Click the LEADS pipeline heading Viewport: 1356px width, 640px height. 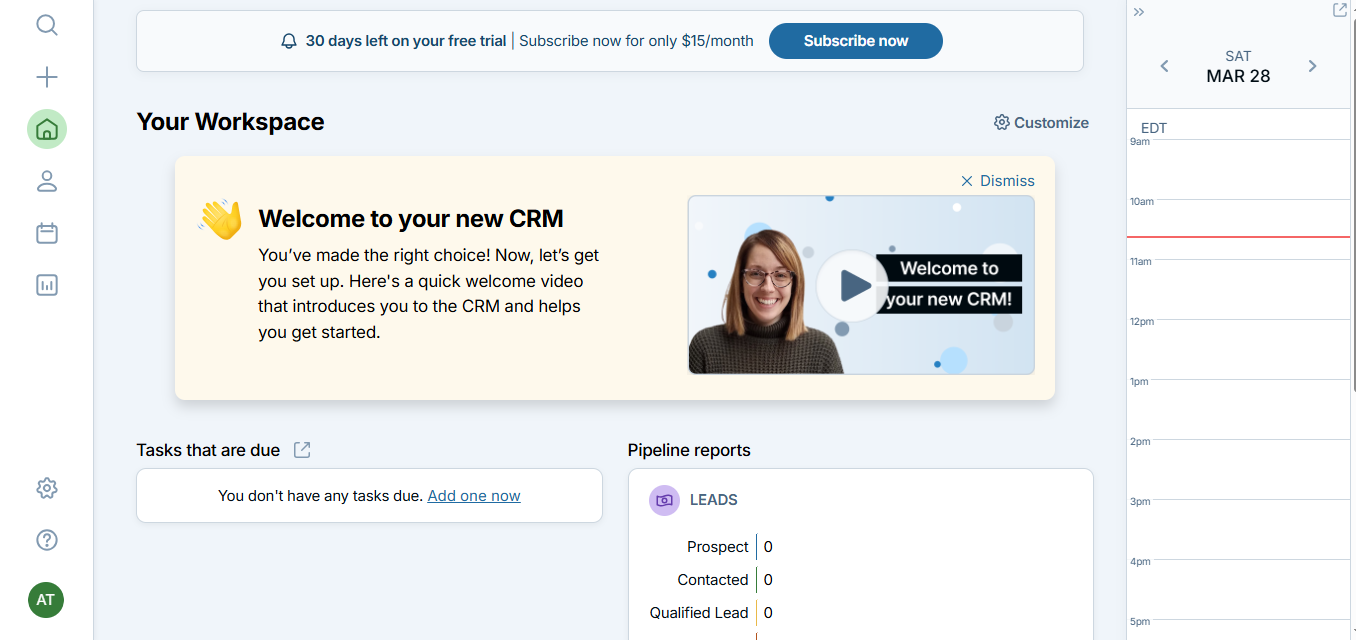point(714,500)
